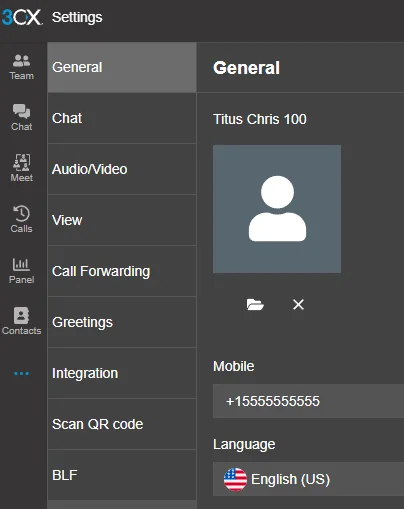This screenshot has width=404, height=509.
Task: Remove the profile picture with X
Action: click(298, 304)
